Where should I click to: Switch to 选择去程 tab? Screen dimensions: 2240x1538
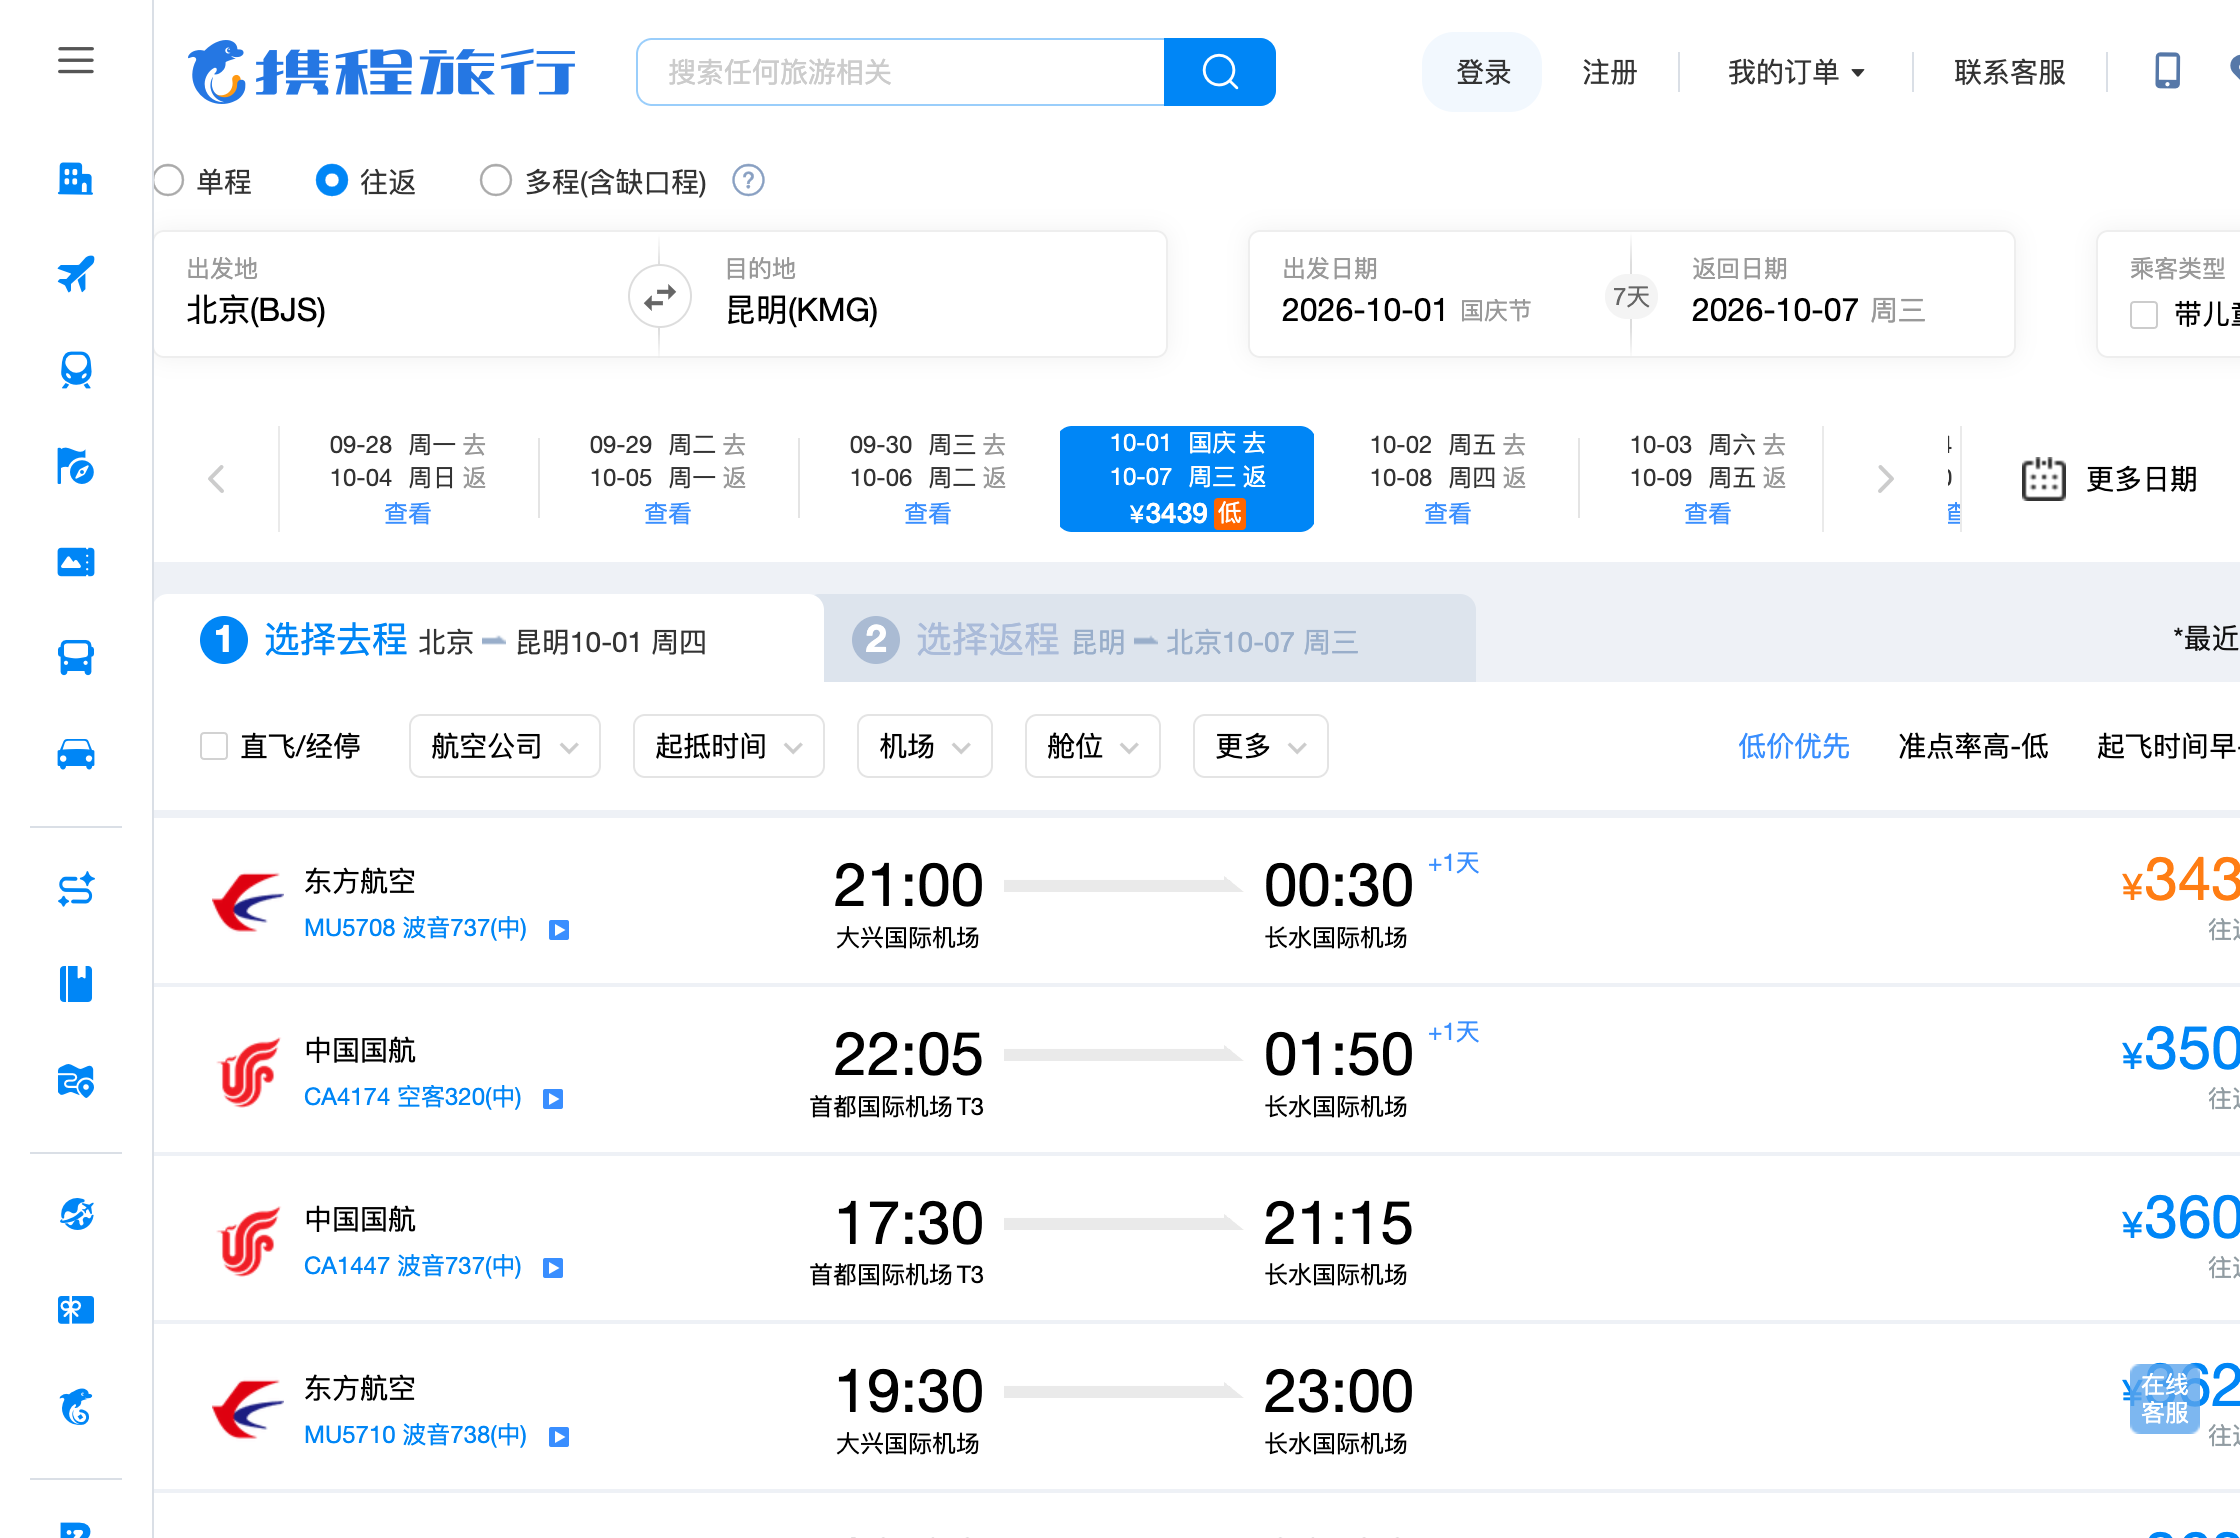pos(488,639)
